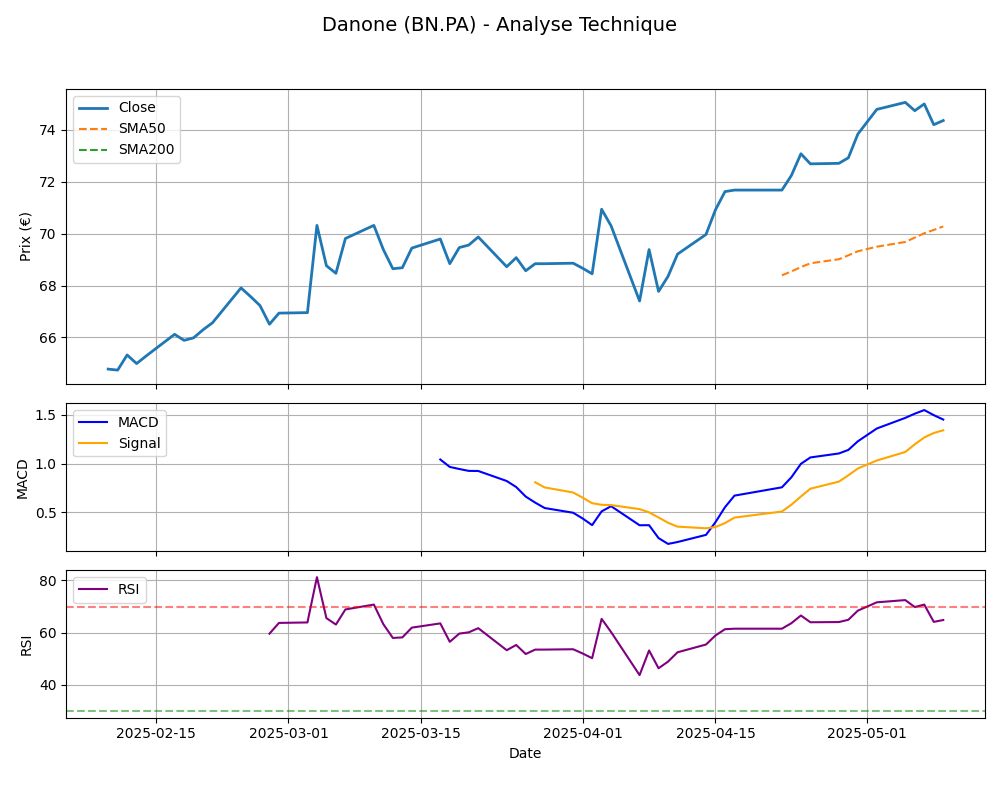Click the MACD axis tick '1.5'
This screenshot has height=800, width=1000.
pyautogui.click(x=45, y=416)
